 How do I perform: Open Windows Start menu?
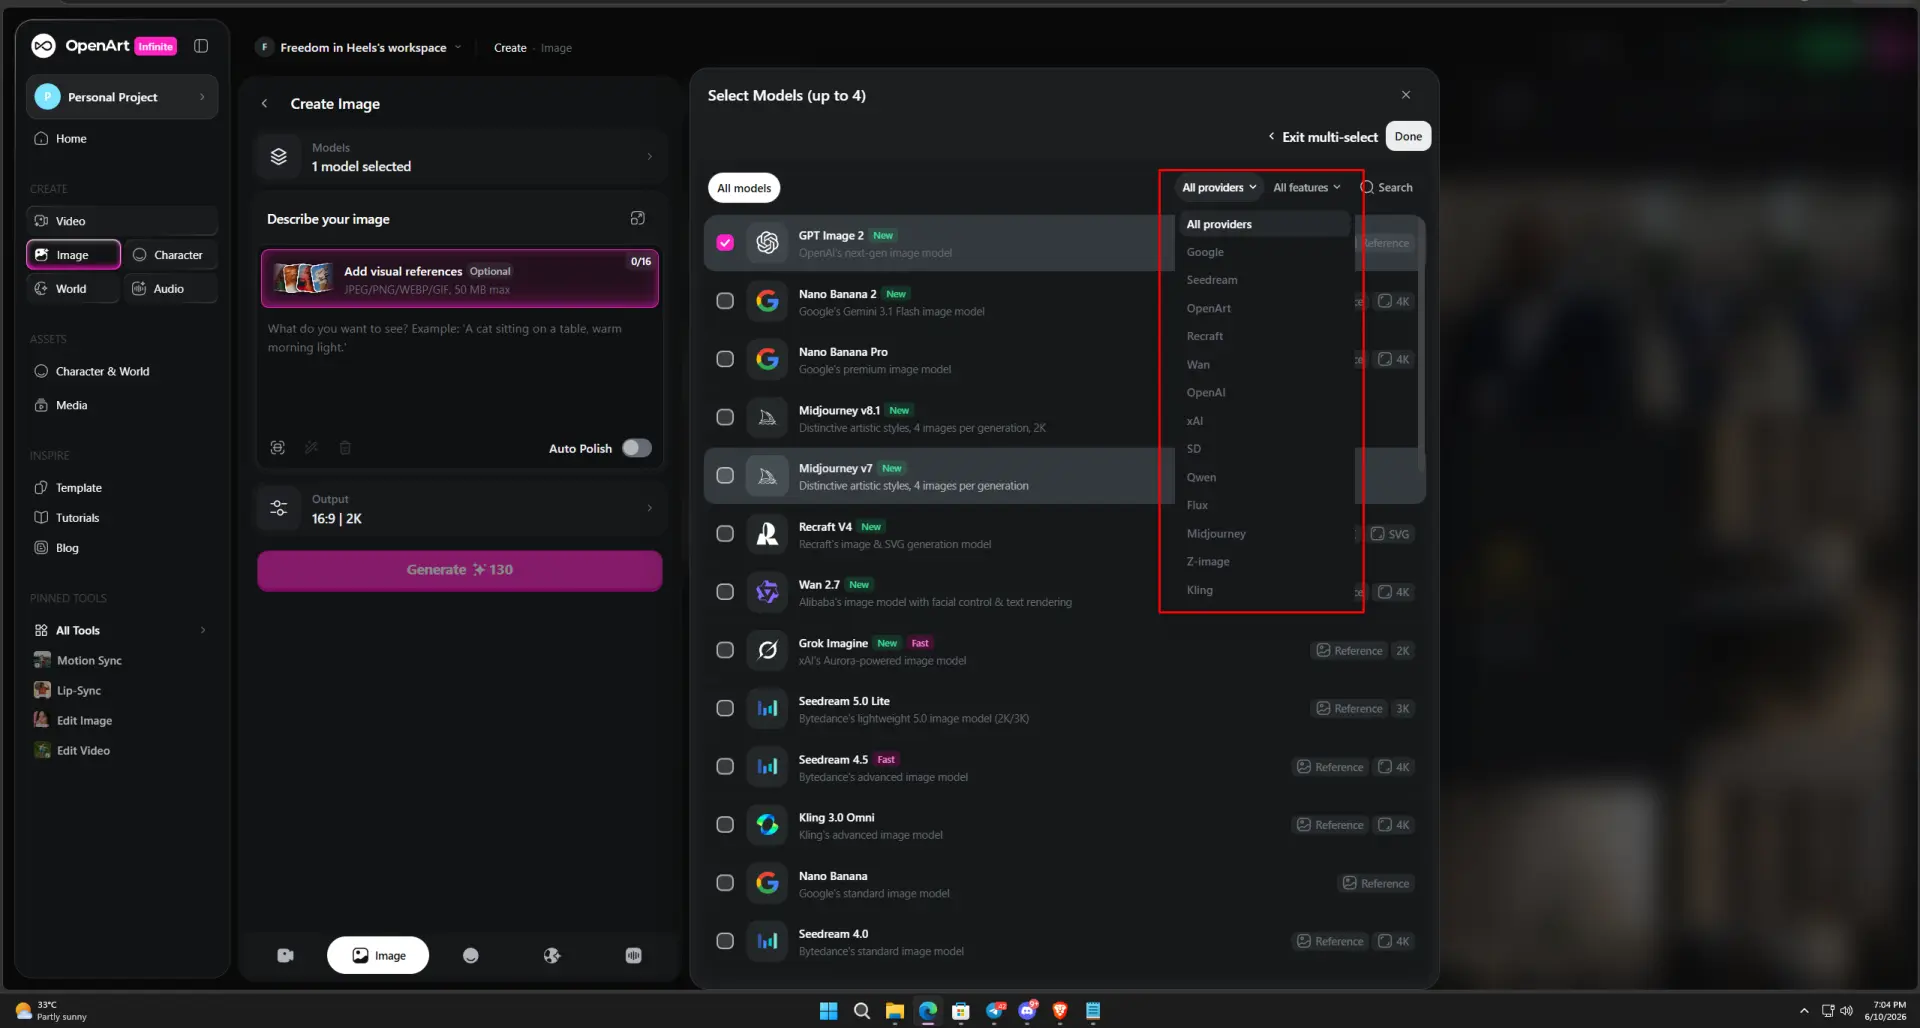point(829,1011)
